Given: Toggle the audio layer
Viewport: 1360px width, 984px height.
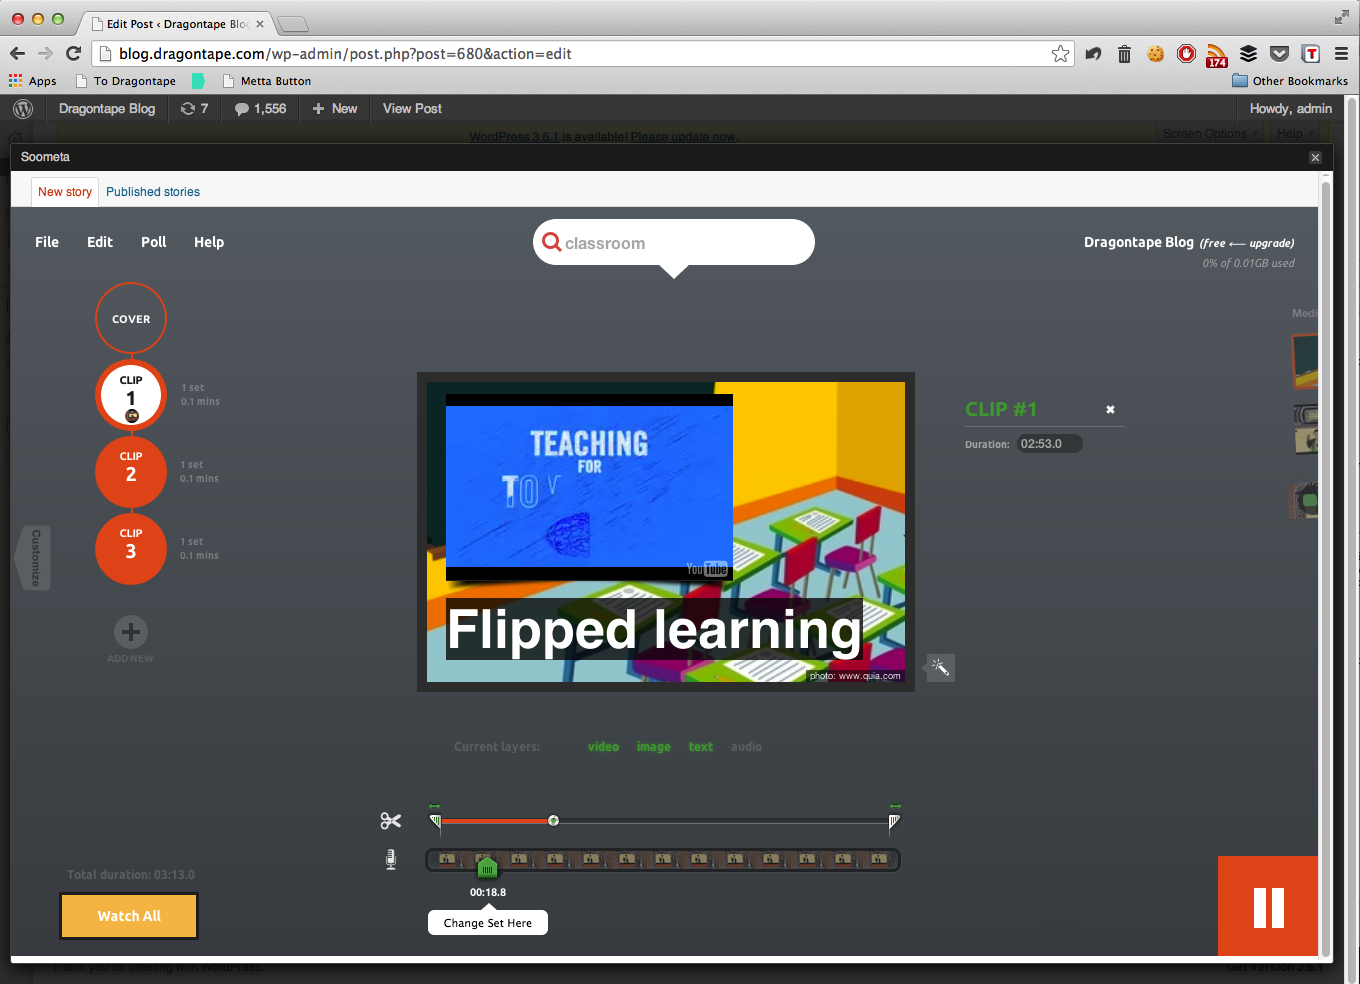Looking at the screenshot, I should click(x=746, y=747).
